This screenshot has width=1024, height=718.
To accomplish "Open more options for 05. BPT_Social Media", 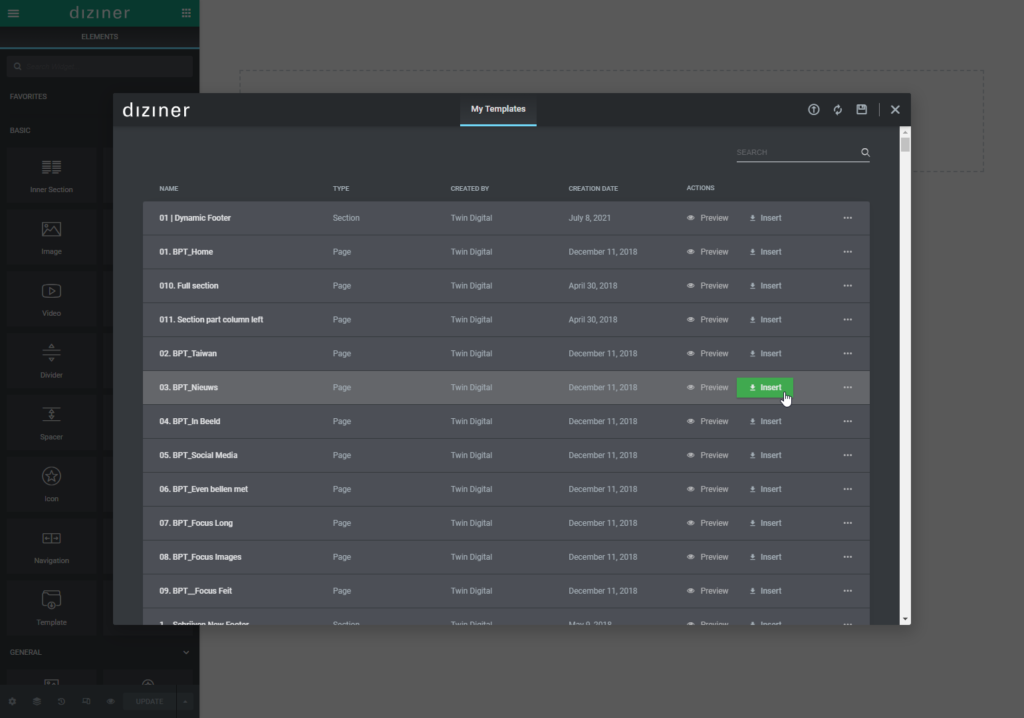I will (847, 455).
